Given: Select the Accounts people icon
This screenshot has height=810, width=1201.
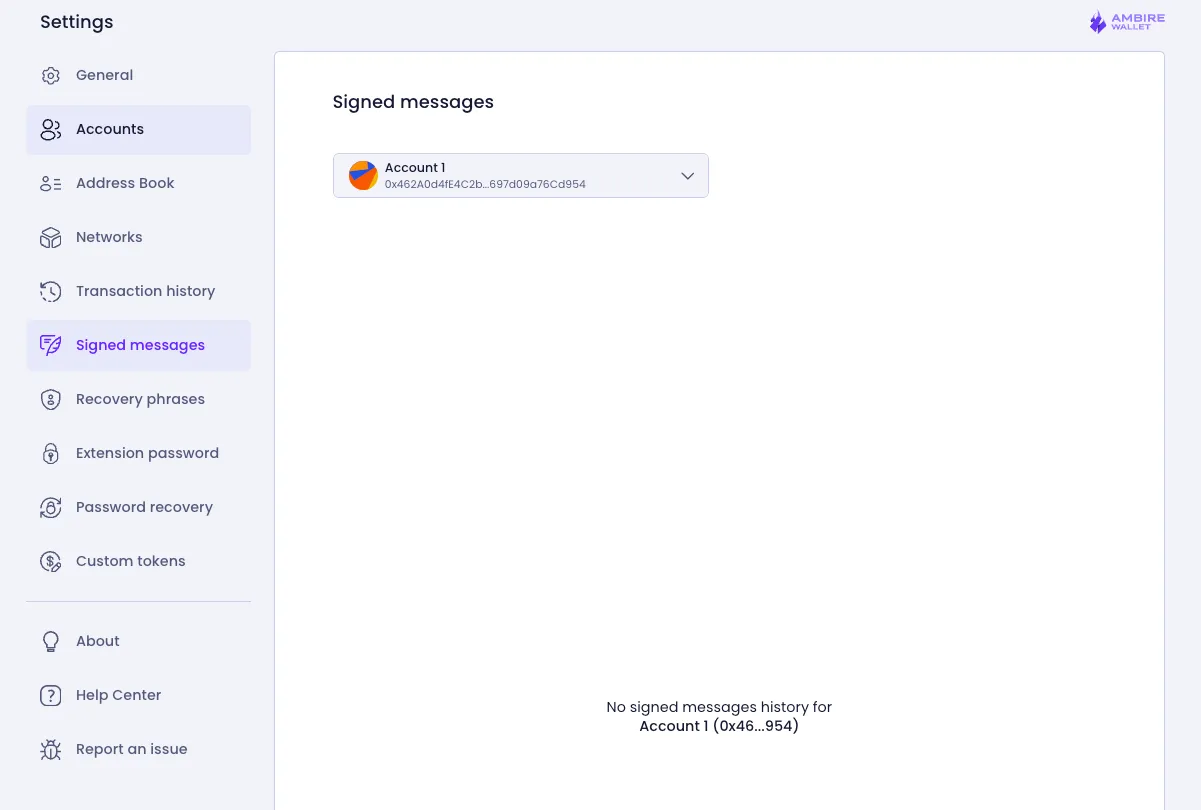Looking at the screenshot, I should [50, 129].
